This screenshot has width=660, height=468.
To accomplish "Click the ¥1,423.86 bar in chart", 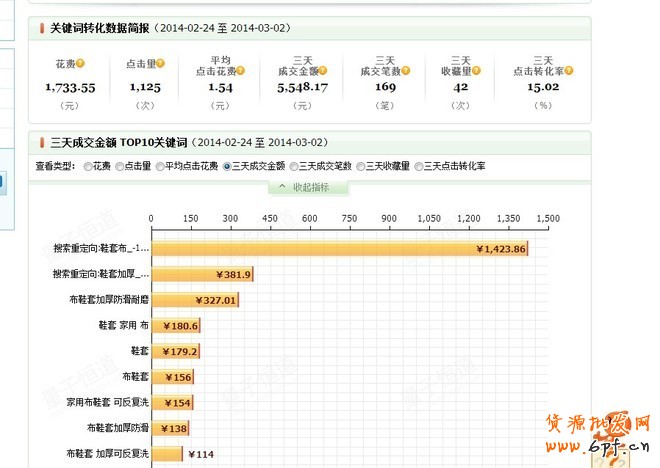I will point(339,249).
